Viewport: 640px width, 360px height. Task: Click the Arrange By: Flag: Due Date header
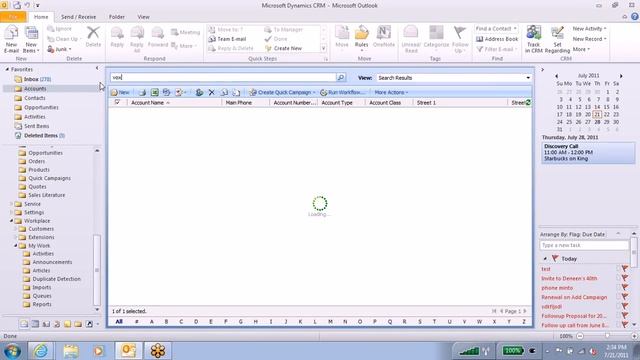tap(573, 234)
